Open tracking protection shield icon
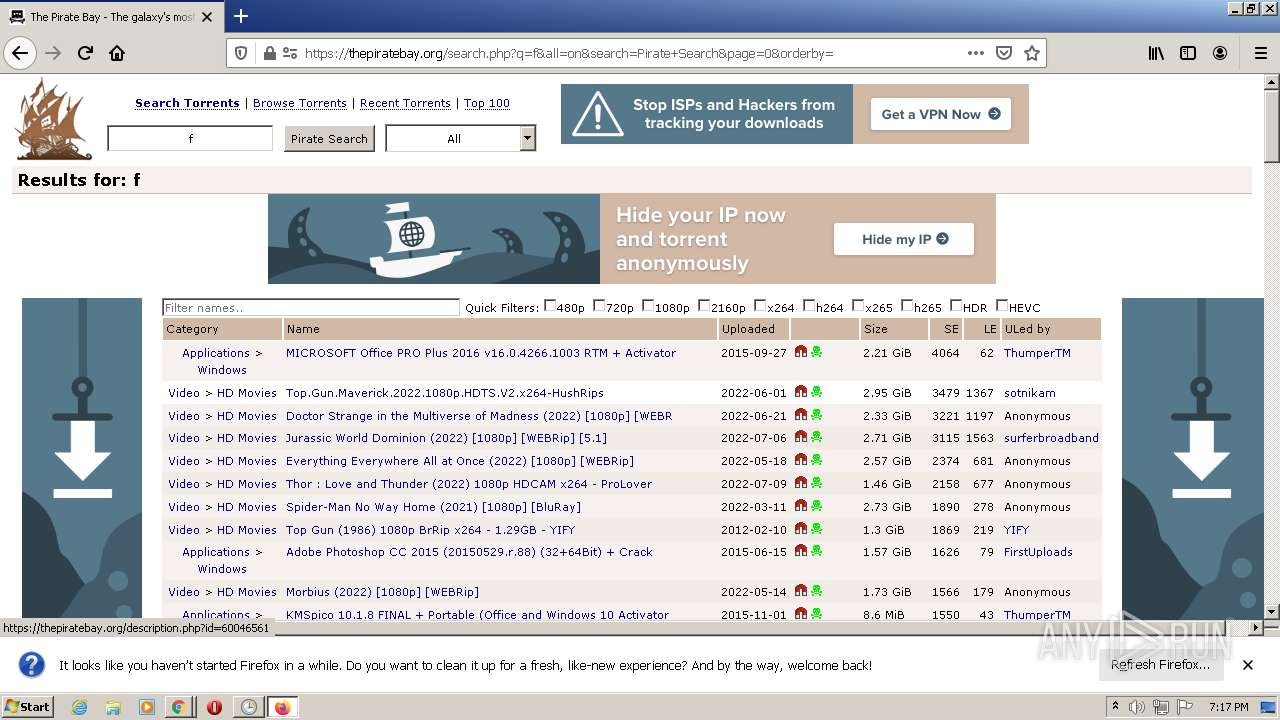 (x=241, y=53)
